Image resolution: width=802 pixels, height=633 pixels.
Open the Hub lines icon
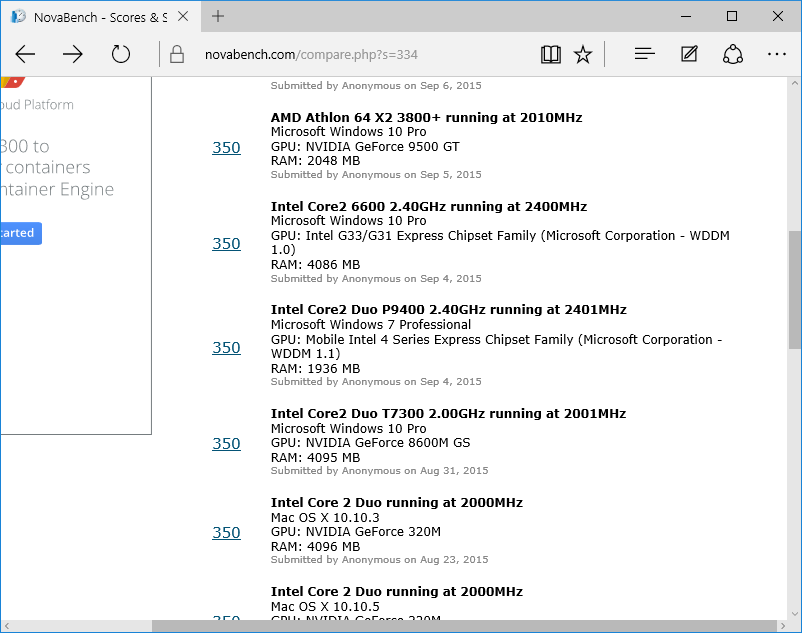point(644,54)
